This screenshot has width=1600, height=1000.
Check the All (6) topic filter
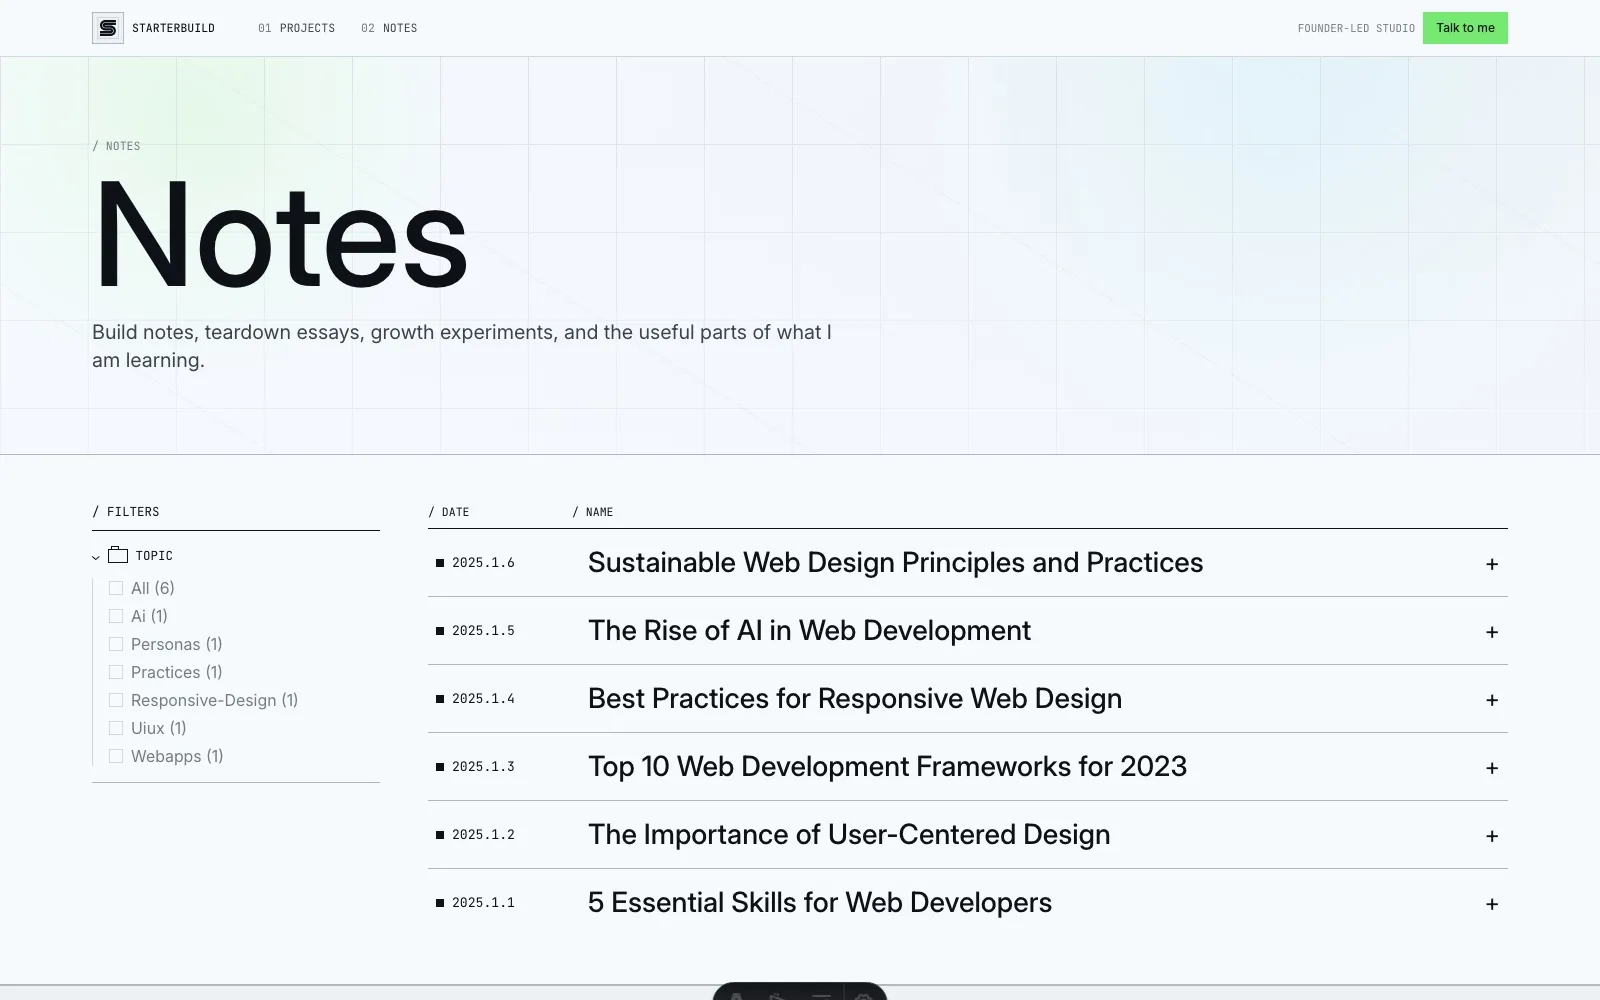(116, 588)
